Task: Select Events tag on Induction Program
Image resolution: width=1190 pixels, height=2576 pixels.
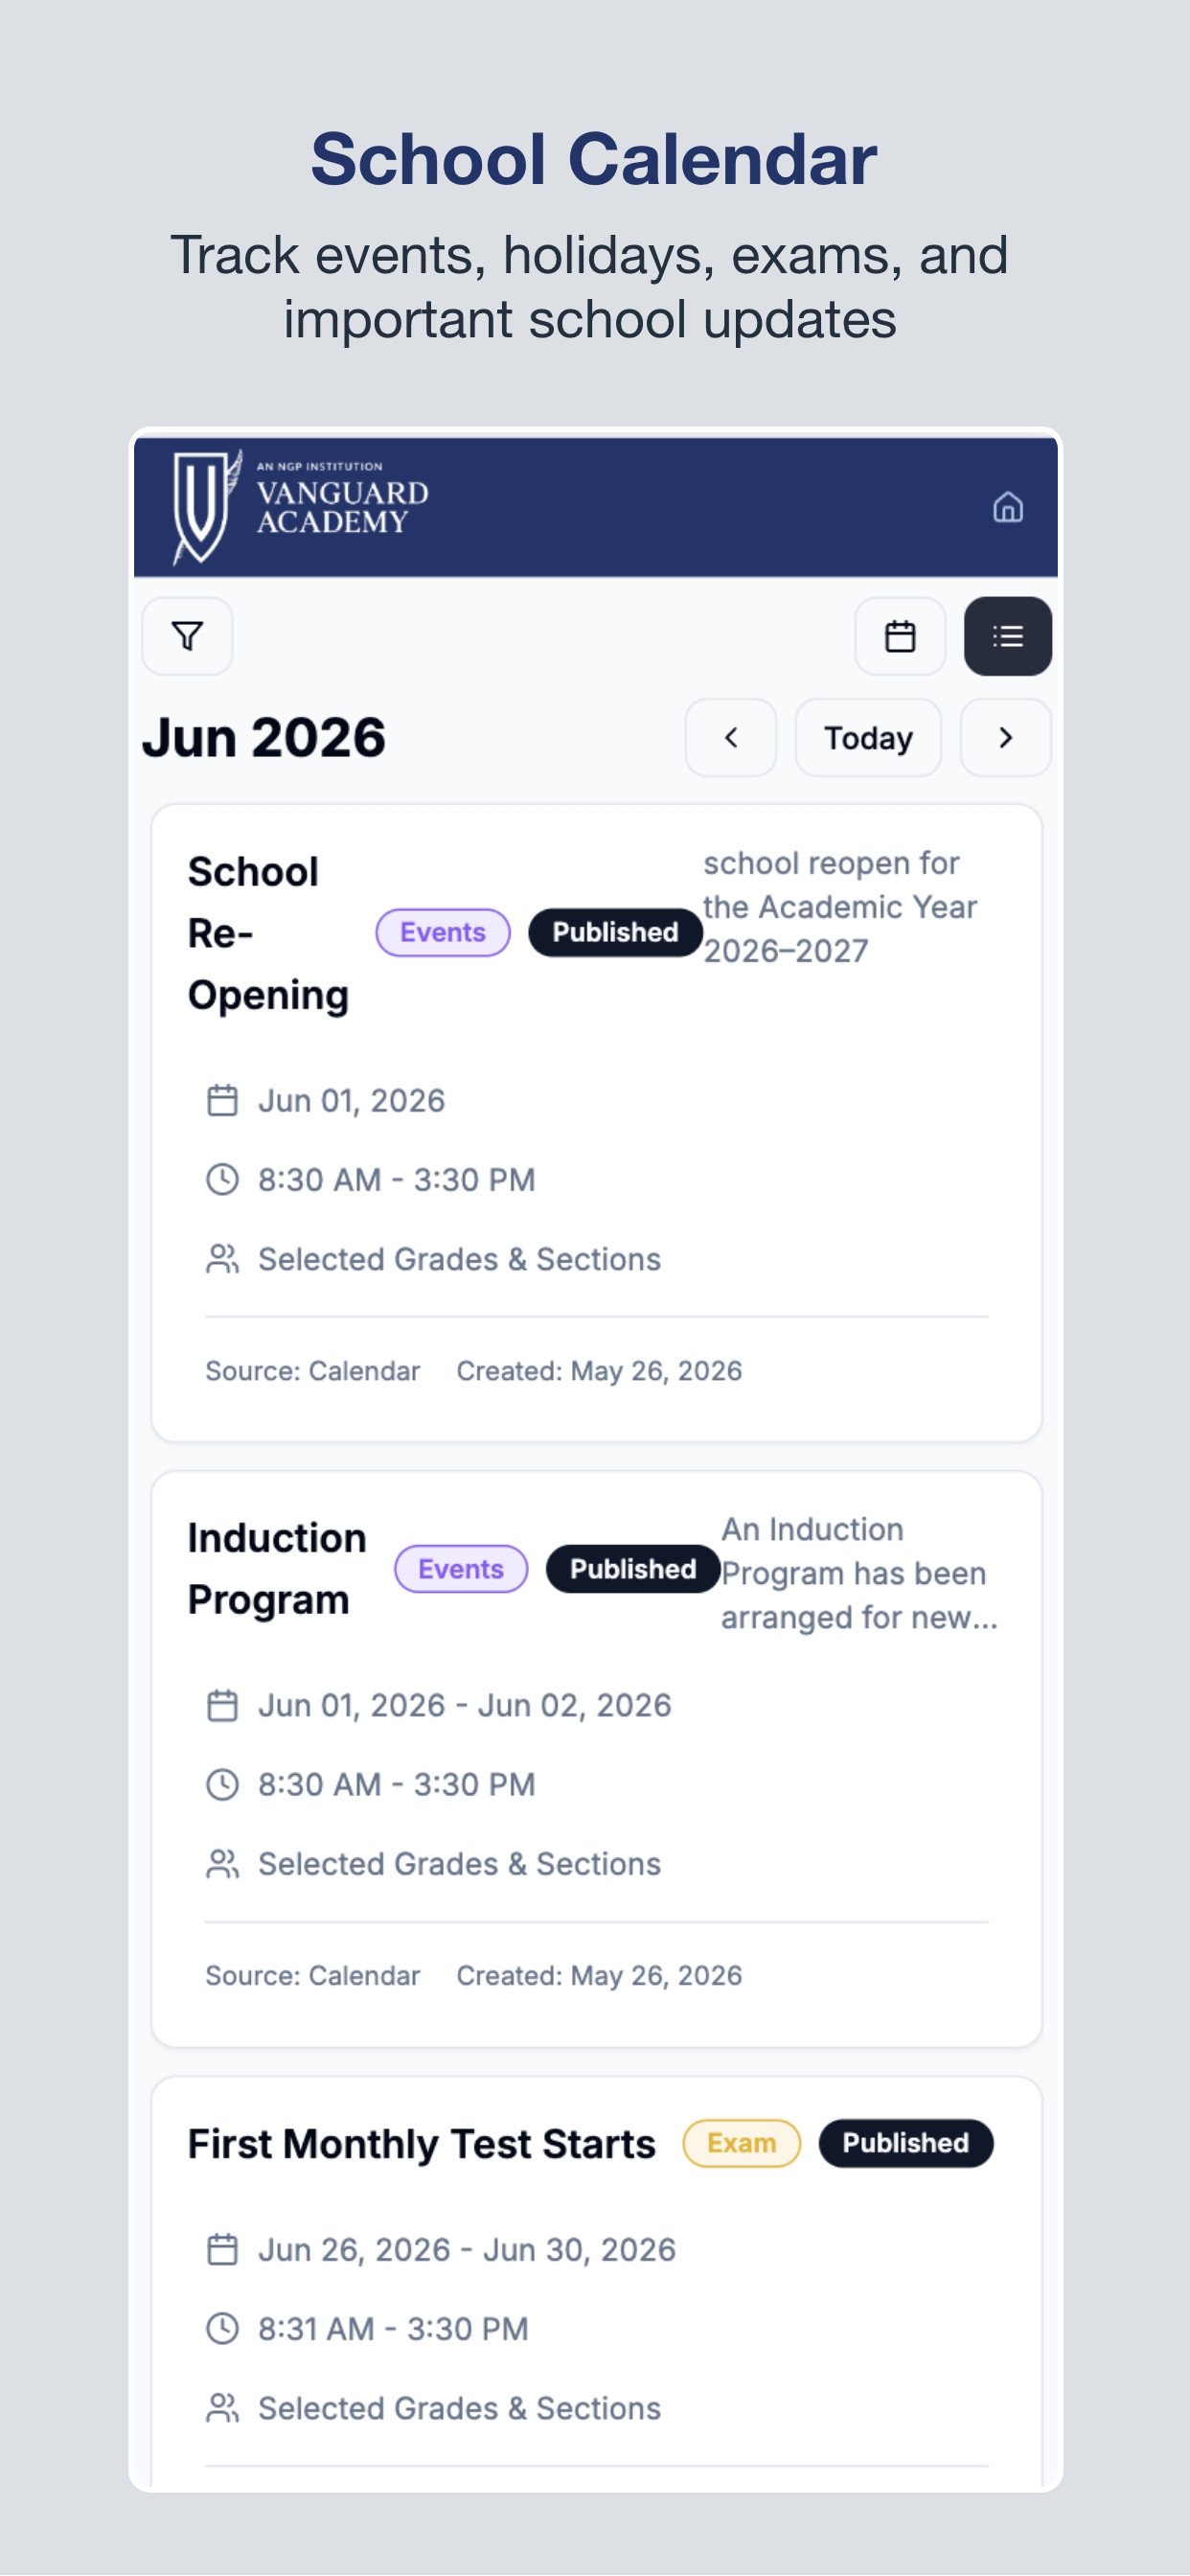Action: (461, 1569)
